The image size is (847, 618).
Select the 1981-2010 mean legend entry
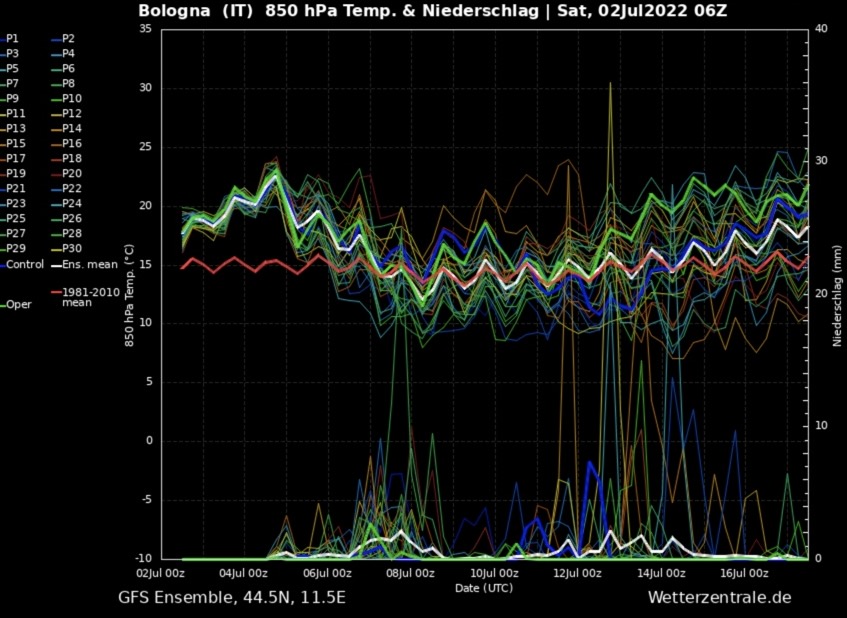pyautogui.click(x=86, y=297)
